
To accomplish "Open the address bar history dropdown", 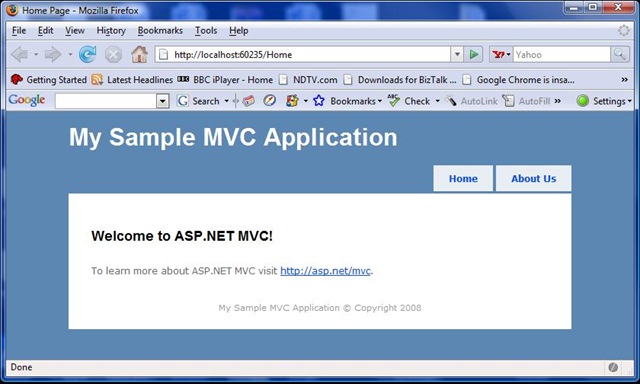I will coord(457,54).
